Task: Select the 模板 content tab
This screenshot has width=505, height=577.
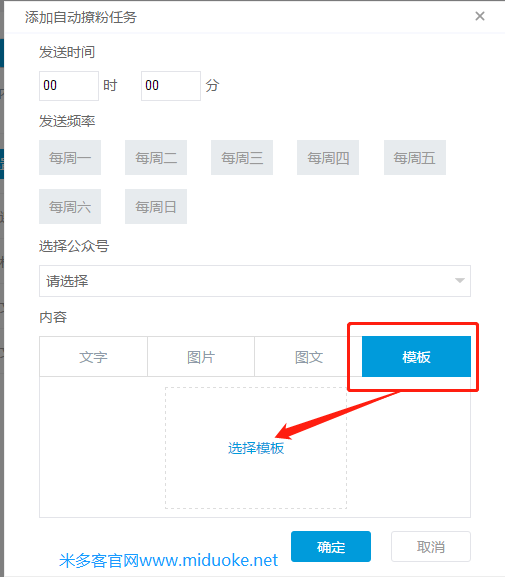Action: coord(416,357)
